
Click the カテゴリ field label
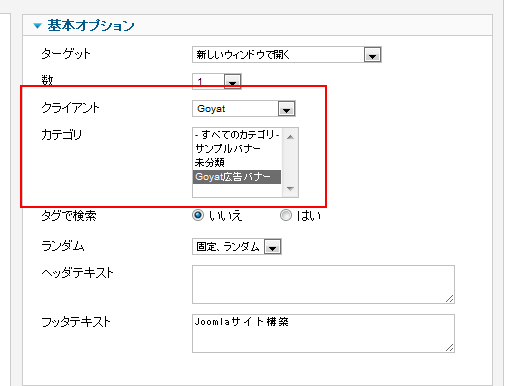(x=61, y=135)
